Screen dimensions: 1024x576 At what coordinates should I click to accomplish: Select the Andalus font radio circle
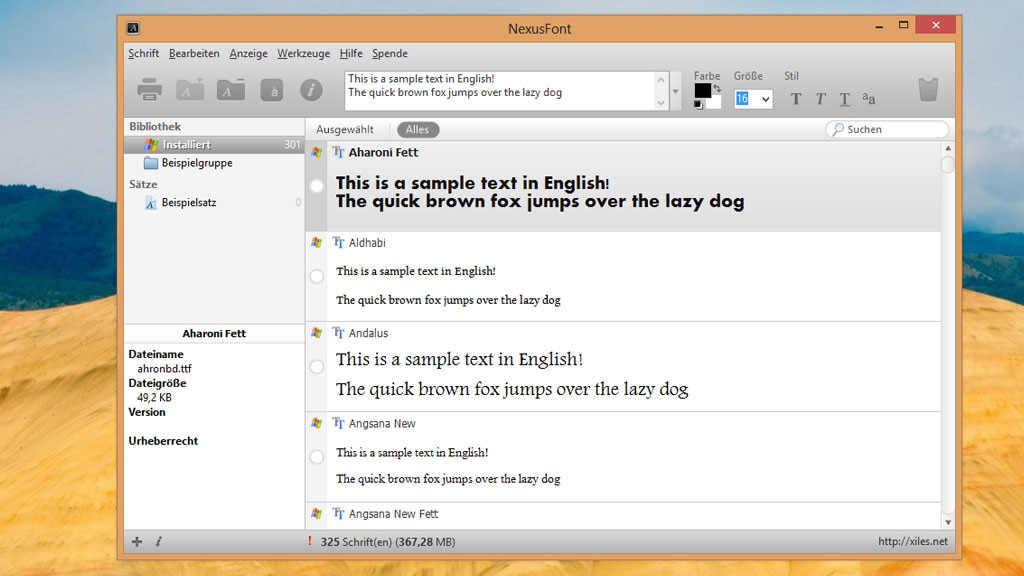[317, 367]
